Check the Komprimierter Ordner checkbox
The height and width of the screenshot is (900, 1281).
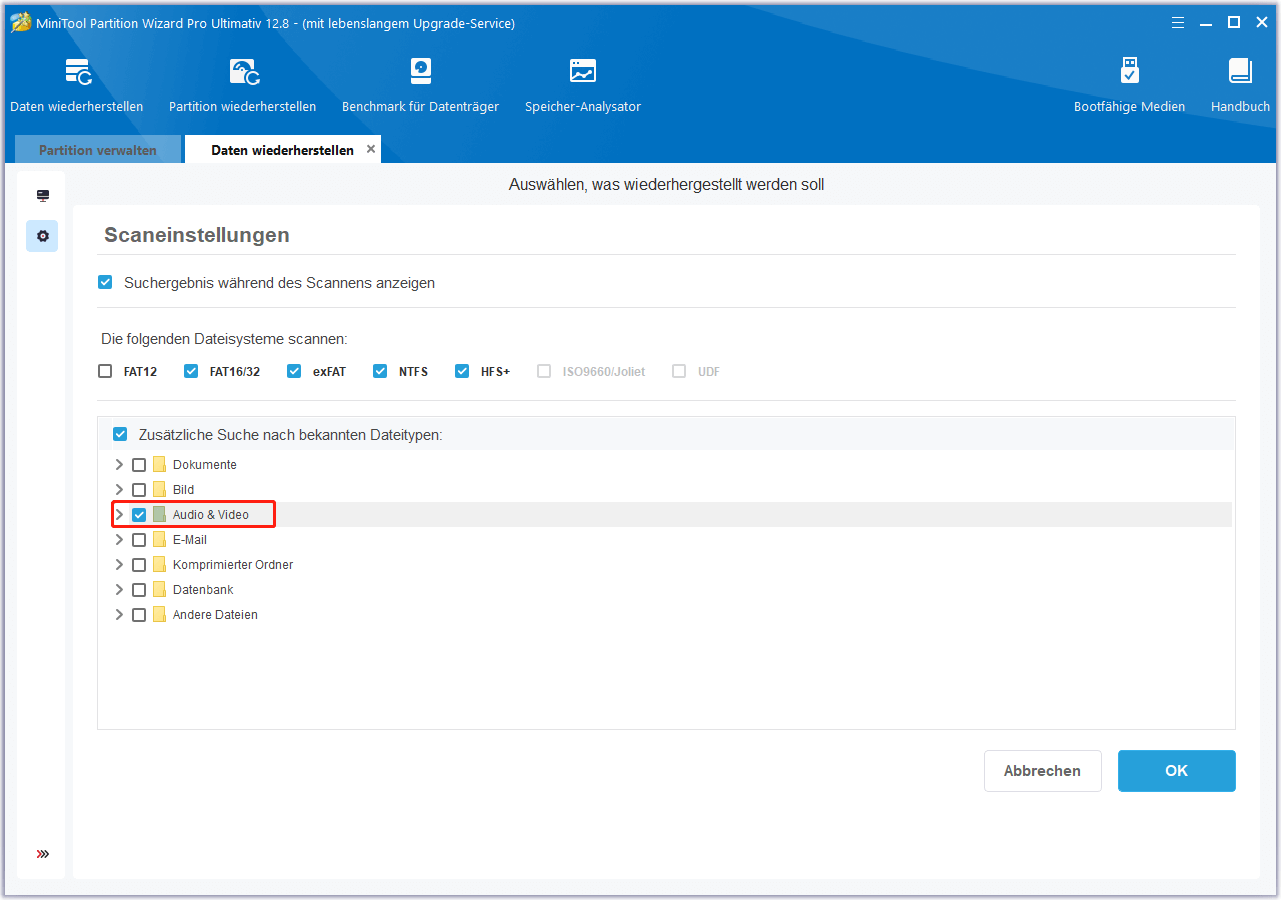point(139,565)
